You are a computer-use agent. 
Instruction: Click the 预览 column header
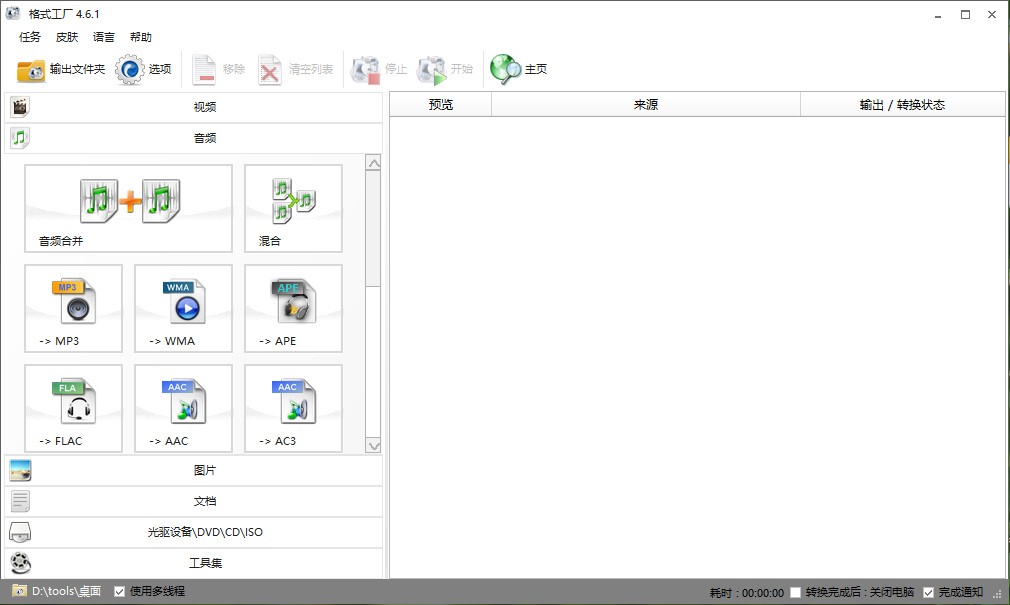pyautogui.click(x=441, y=104)
